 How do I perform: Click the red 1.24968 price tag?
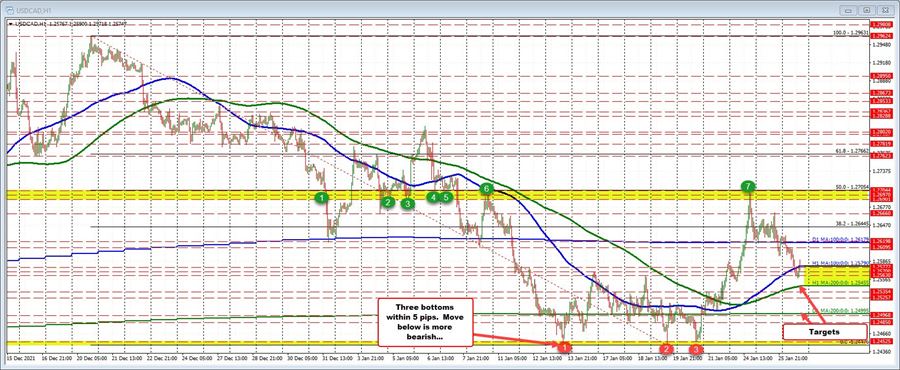point(881,315)
